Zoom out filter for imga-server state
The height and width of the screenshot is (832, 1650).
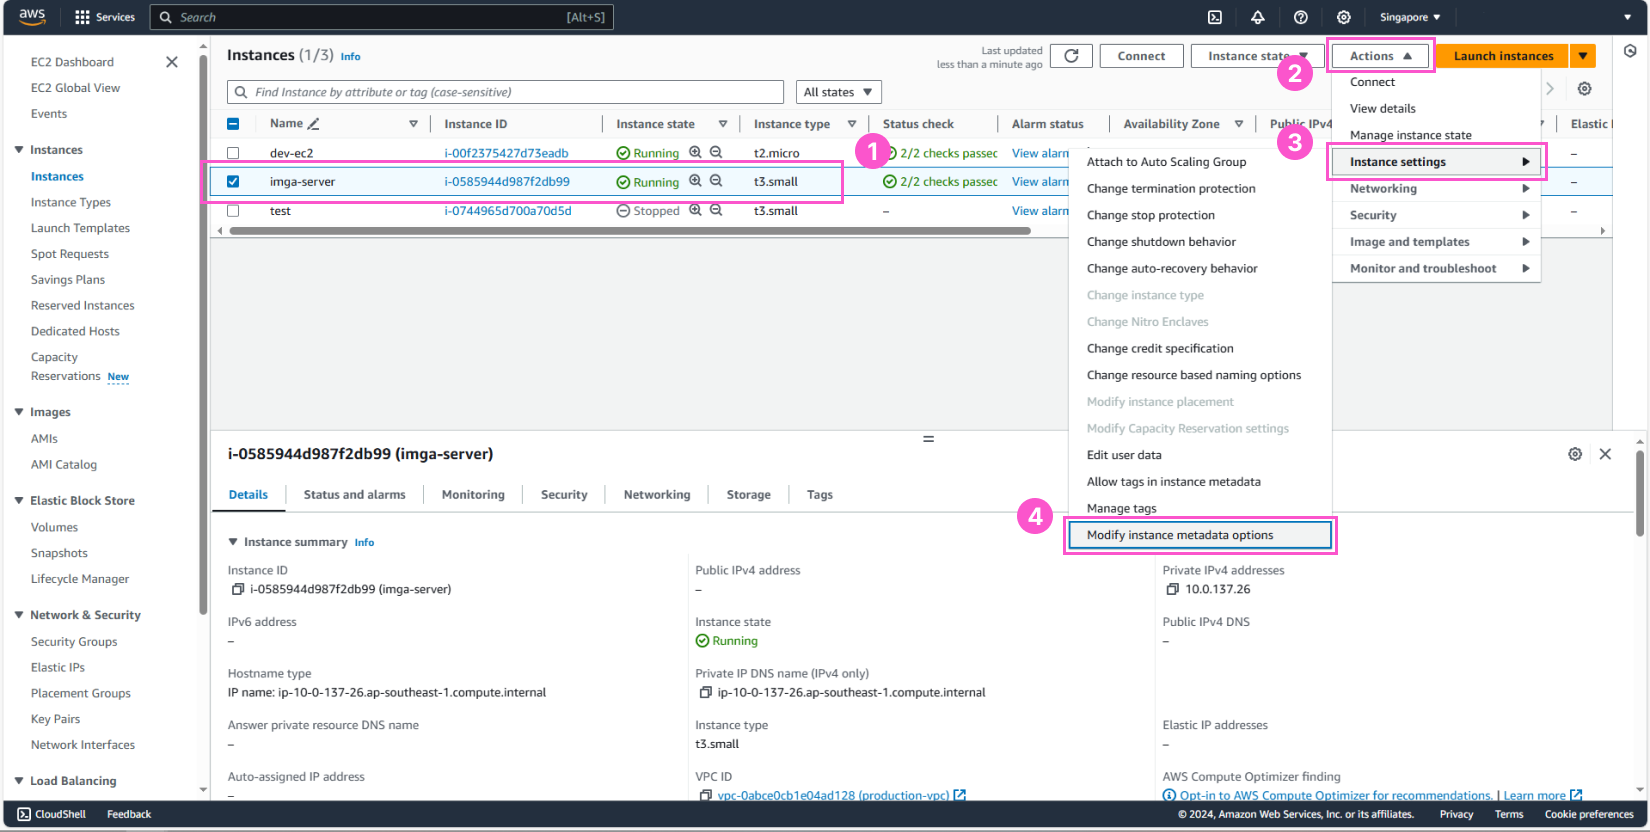pos(716,181)
